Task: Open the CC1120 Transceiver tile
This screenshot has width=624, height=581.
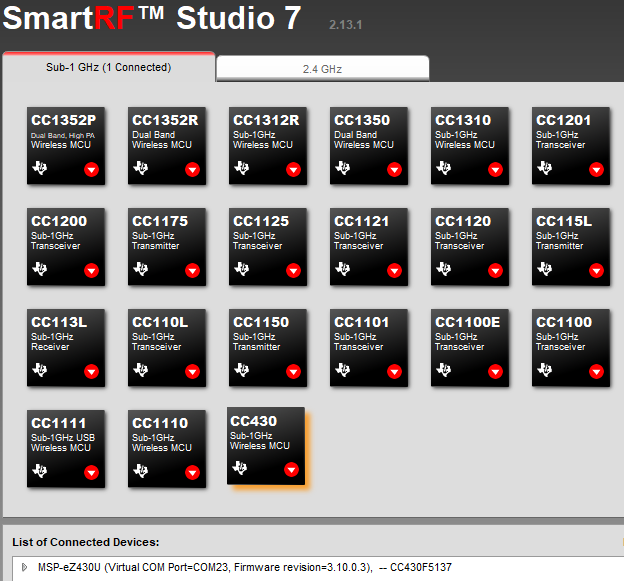Action: [470, 247]
